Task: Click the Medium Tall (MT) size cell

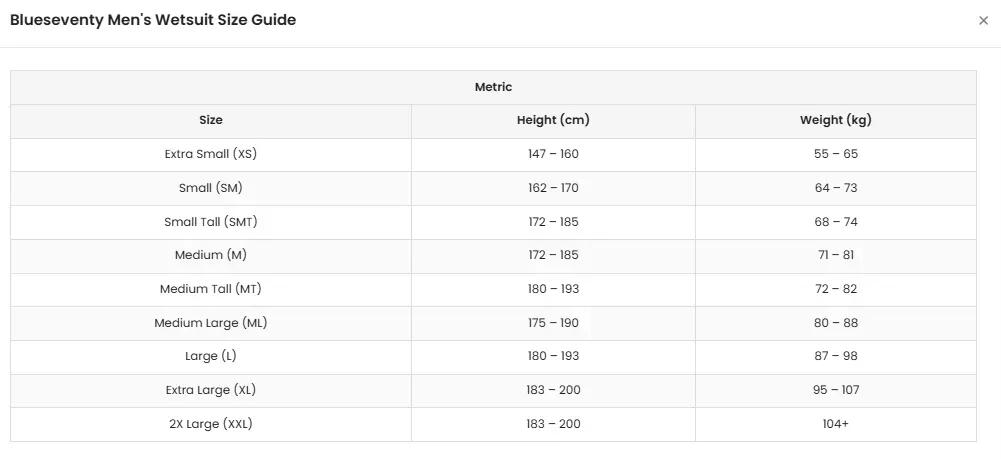Action: [x=211, y=289]
